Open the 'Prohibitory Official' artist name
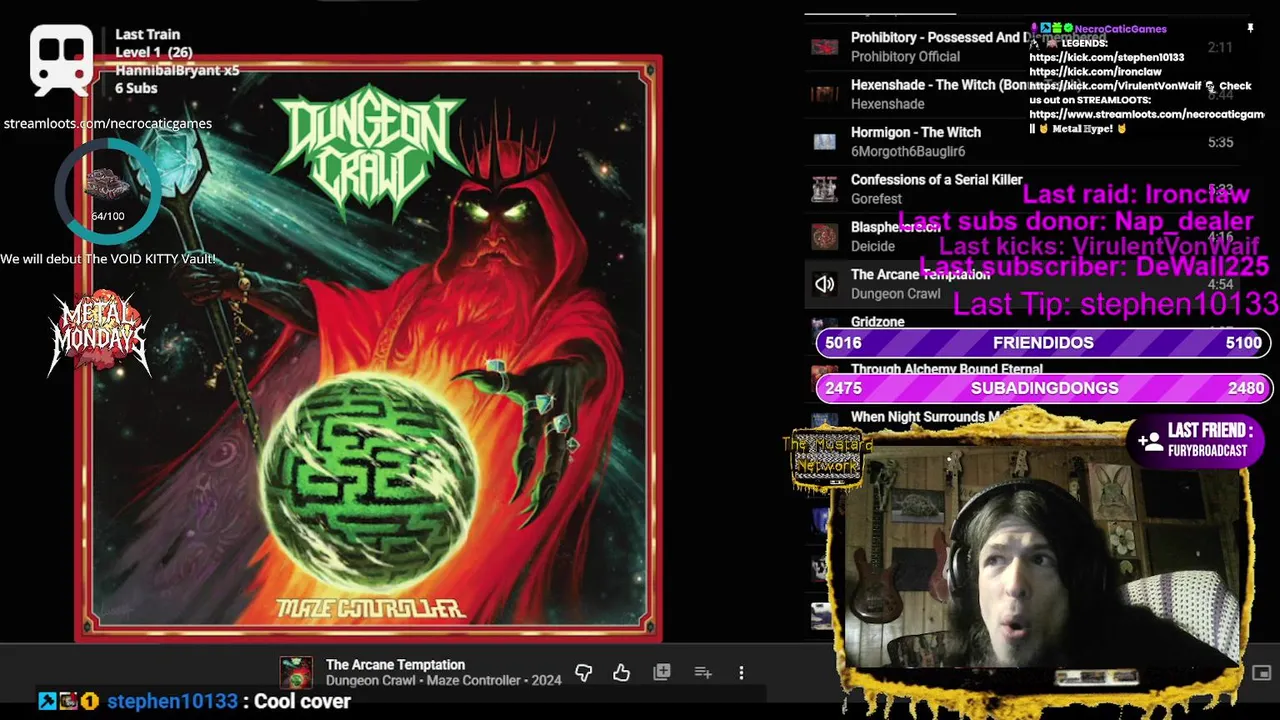This screenshot has width=1280, height=720. coord(905,57)
